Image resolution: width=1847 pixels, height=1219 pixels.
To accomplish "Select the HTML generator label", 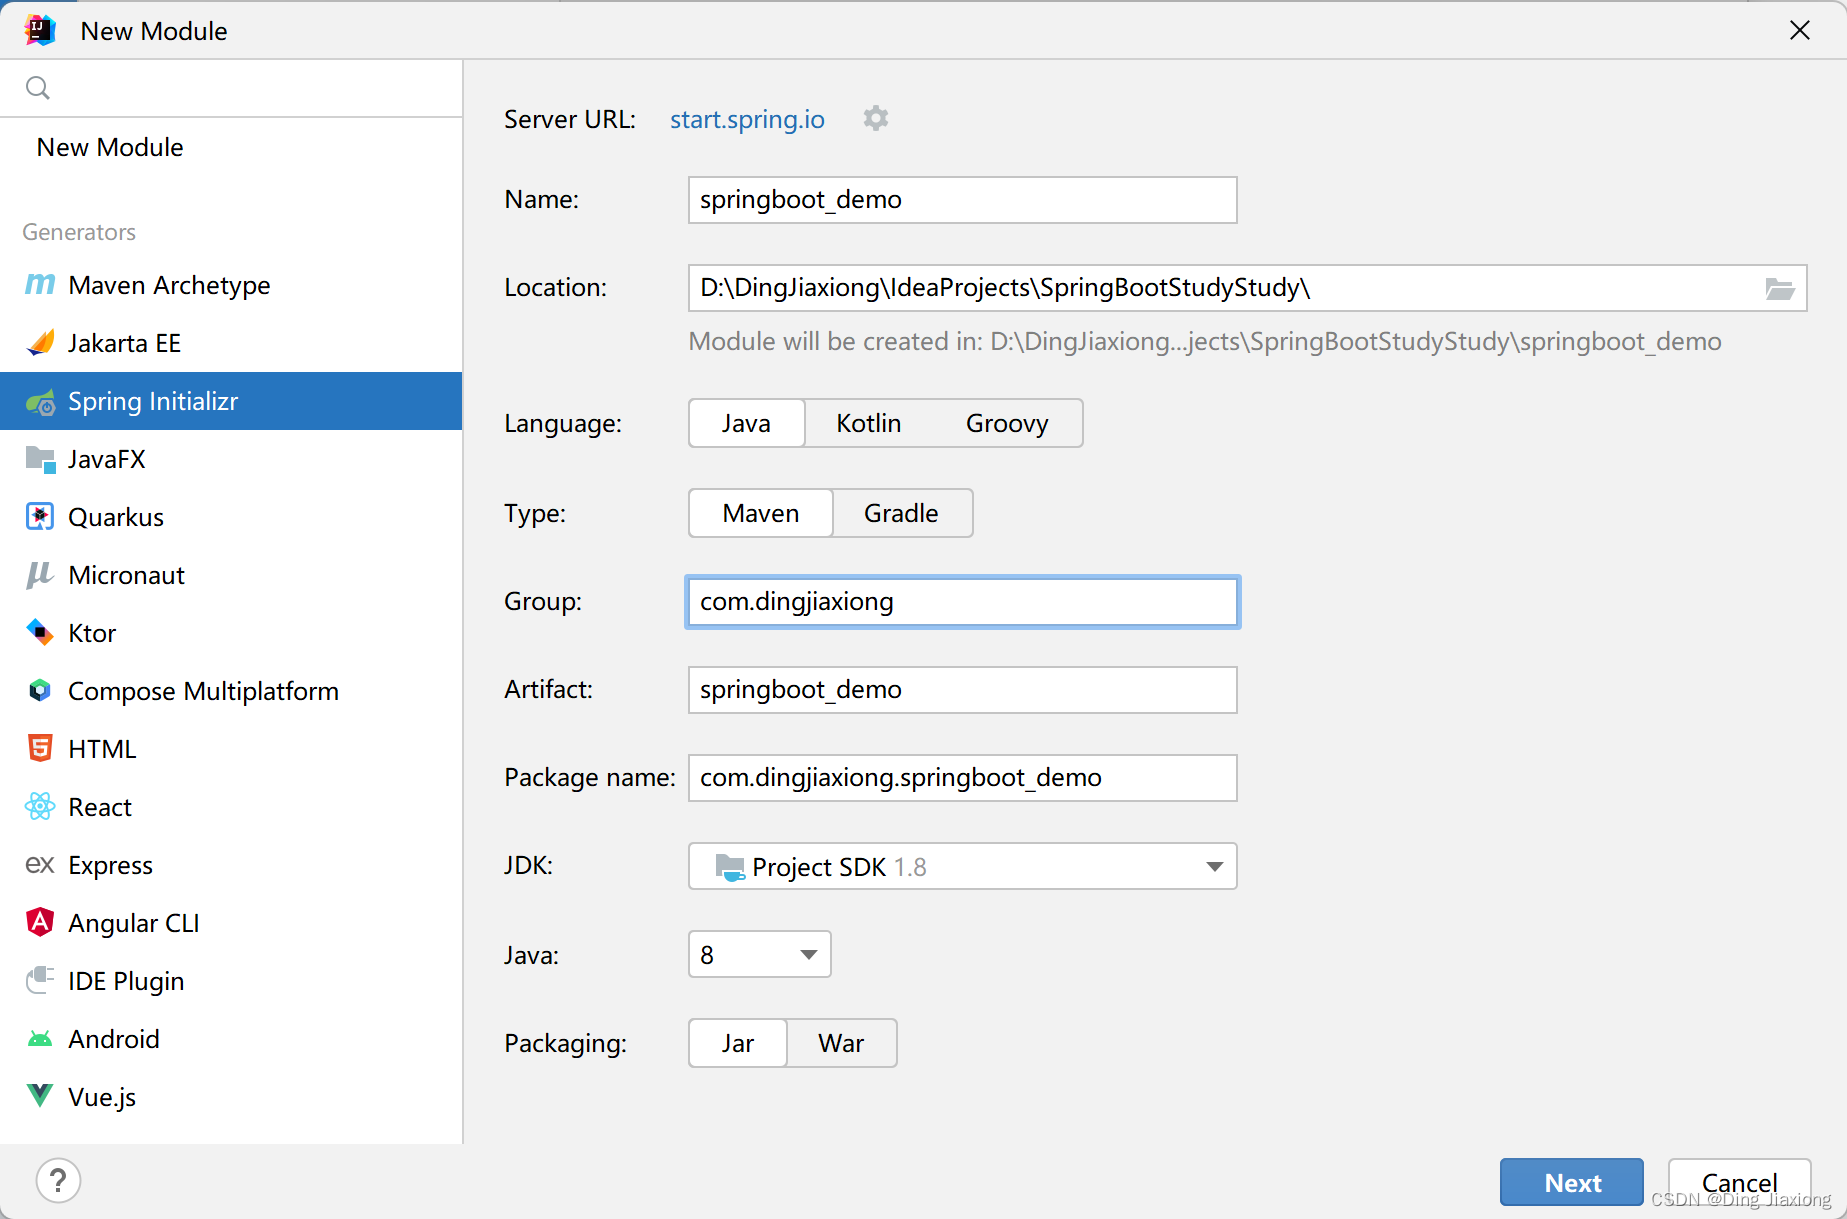I will [102, 749].
